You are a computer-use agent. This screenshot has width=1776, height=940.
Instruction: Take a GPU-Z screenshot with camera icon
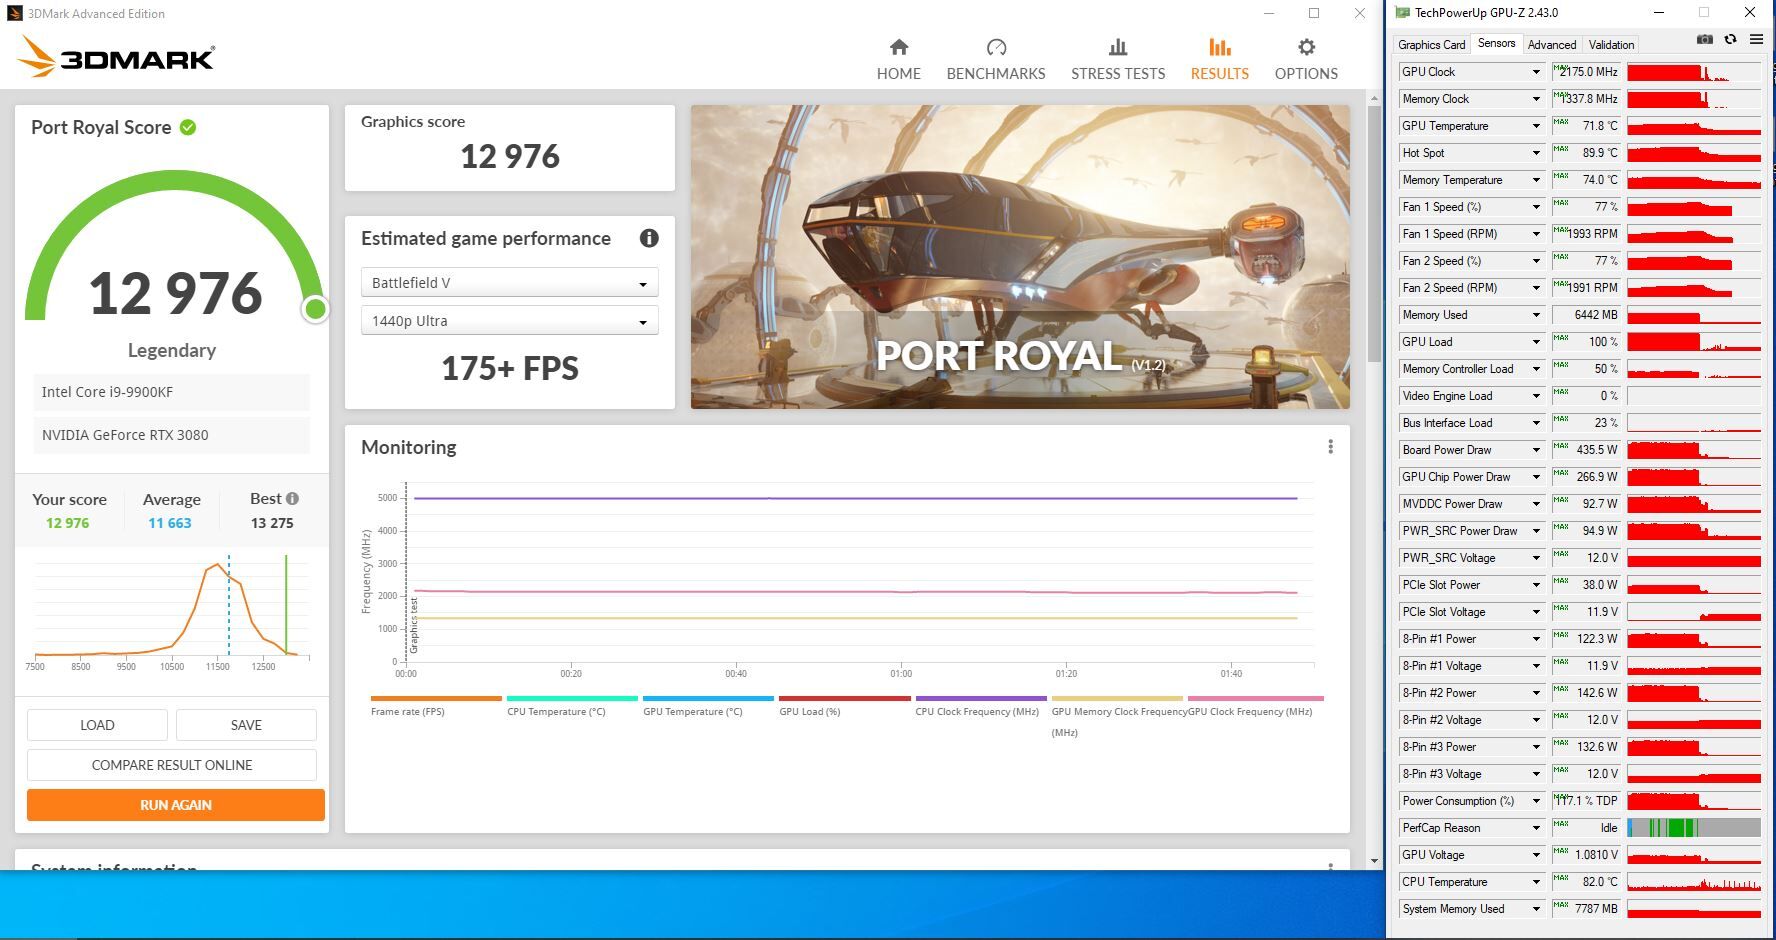click(1704, 40)
